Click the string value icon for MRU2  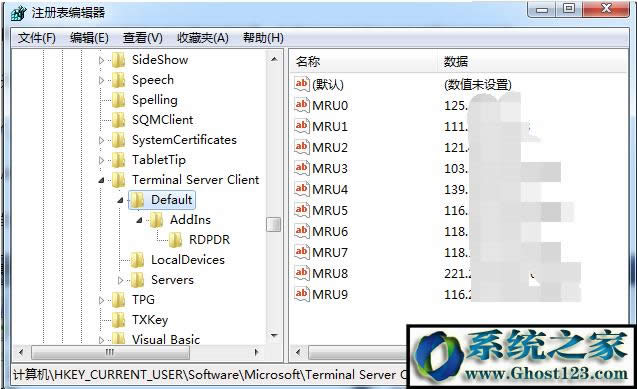click(301, 147)
